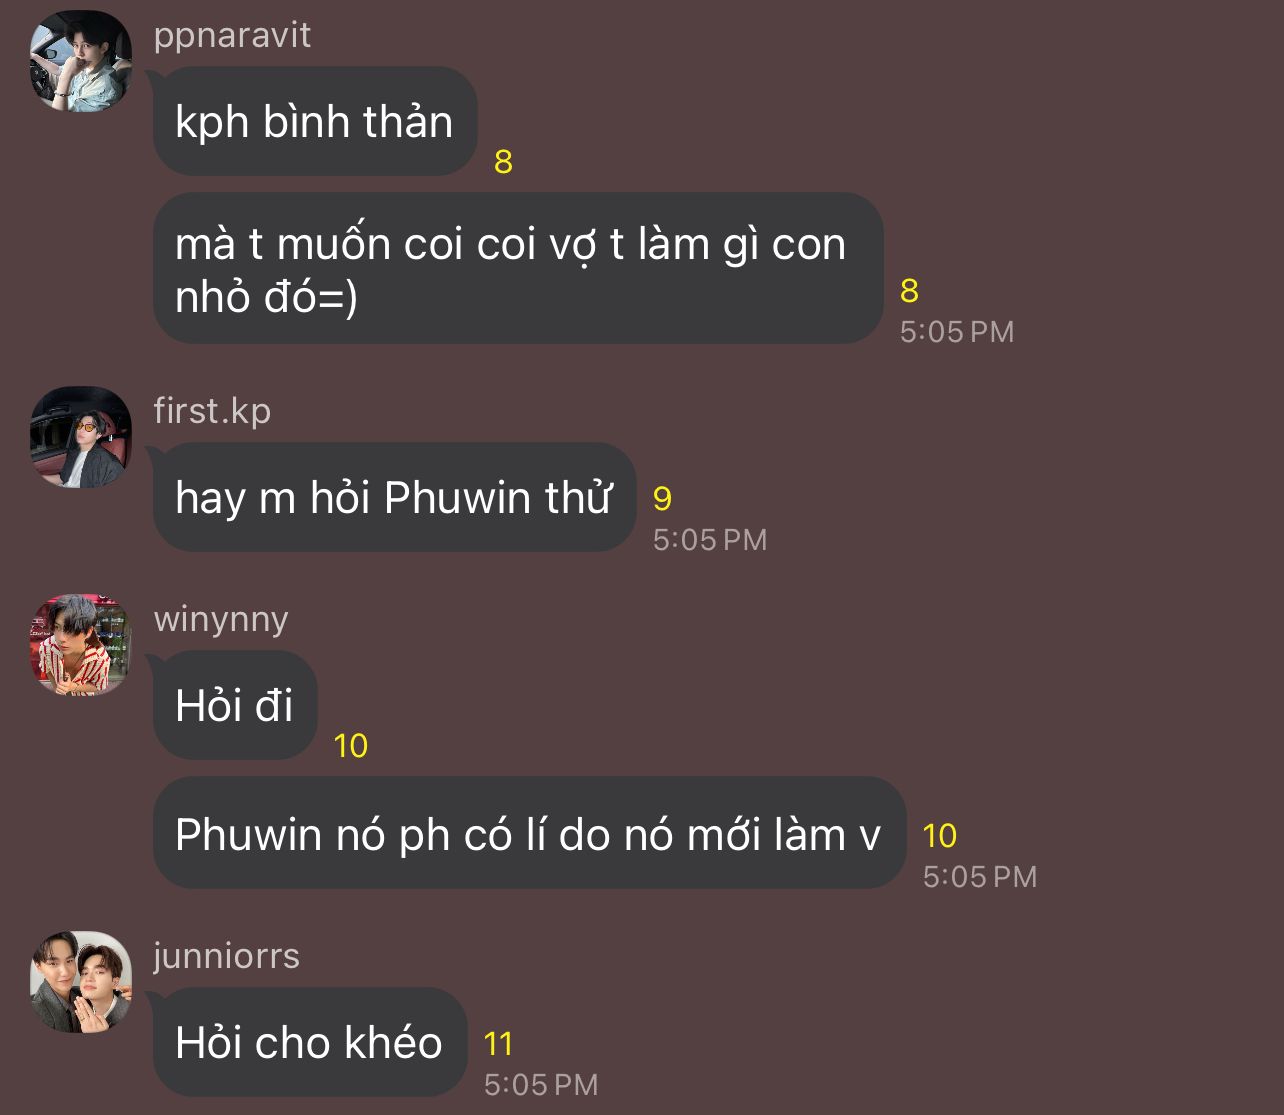Select the winynny username text

[x=221, y=620]
